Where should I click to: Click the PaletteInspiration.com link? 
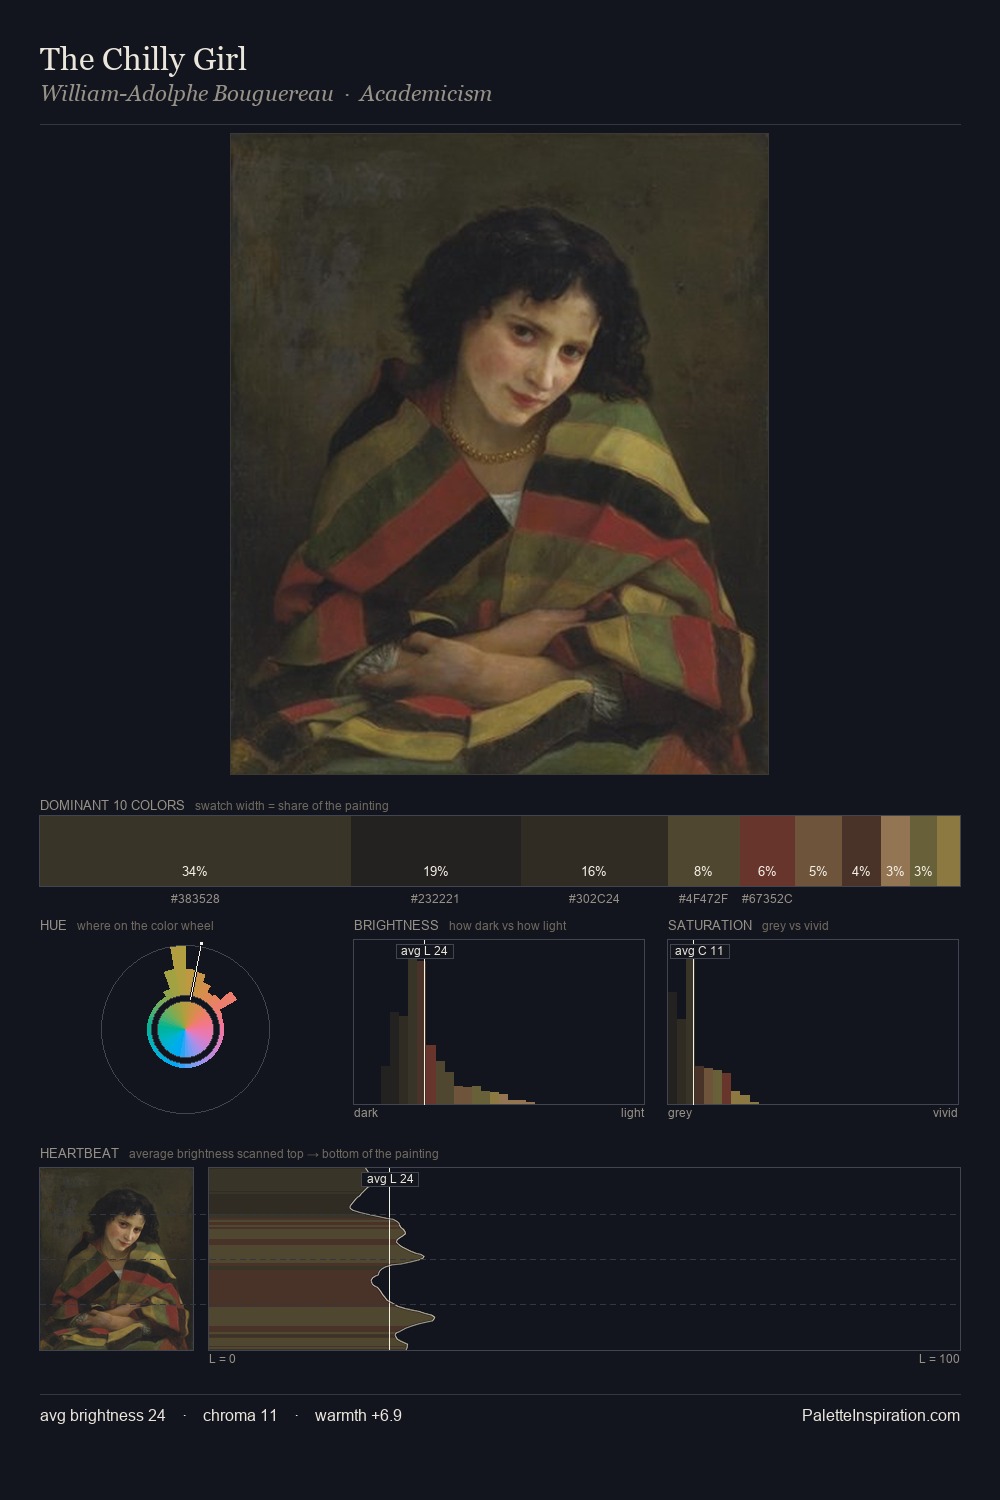coord(881,1415)
